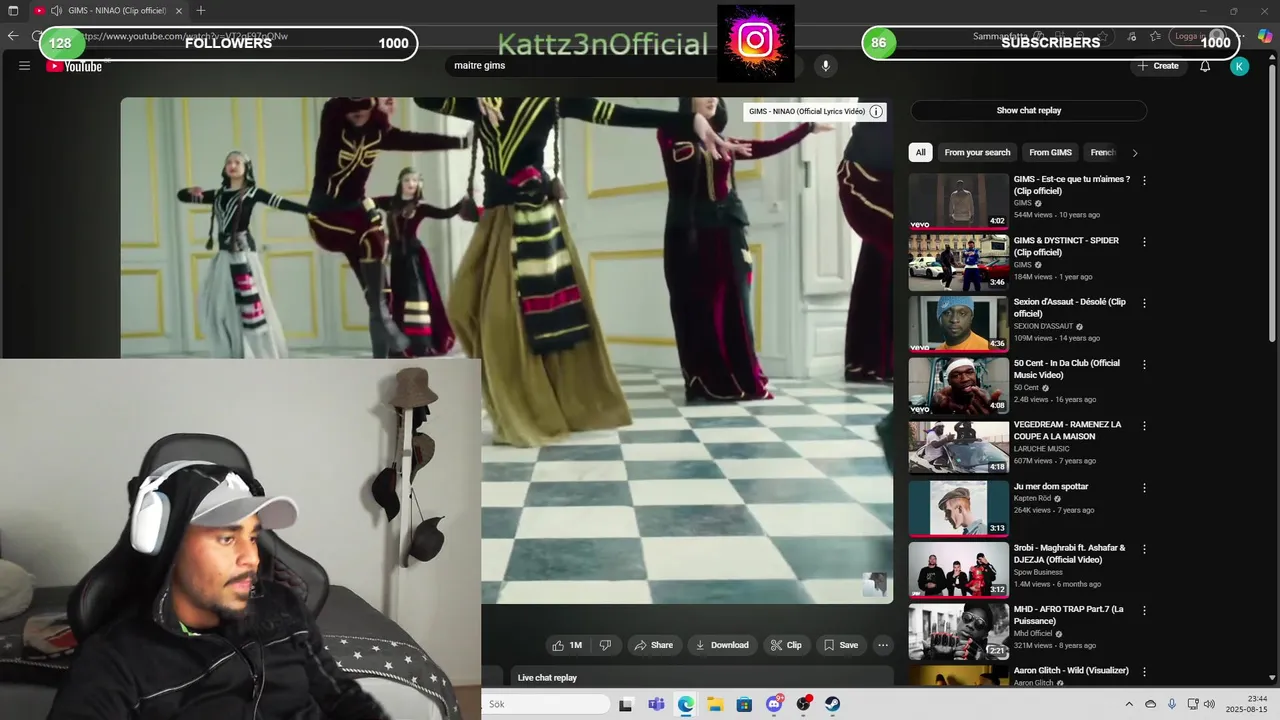Open more actions menu below video
The image size is (1280, 720).
coord(883,645)
